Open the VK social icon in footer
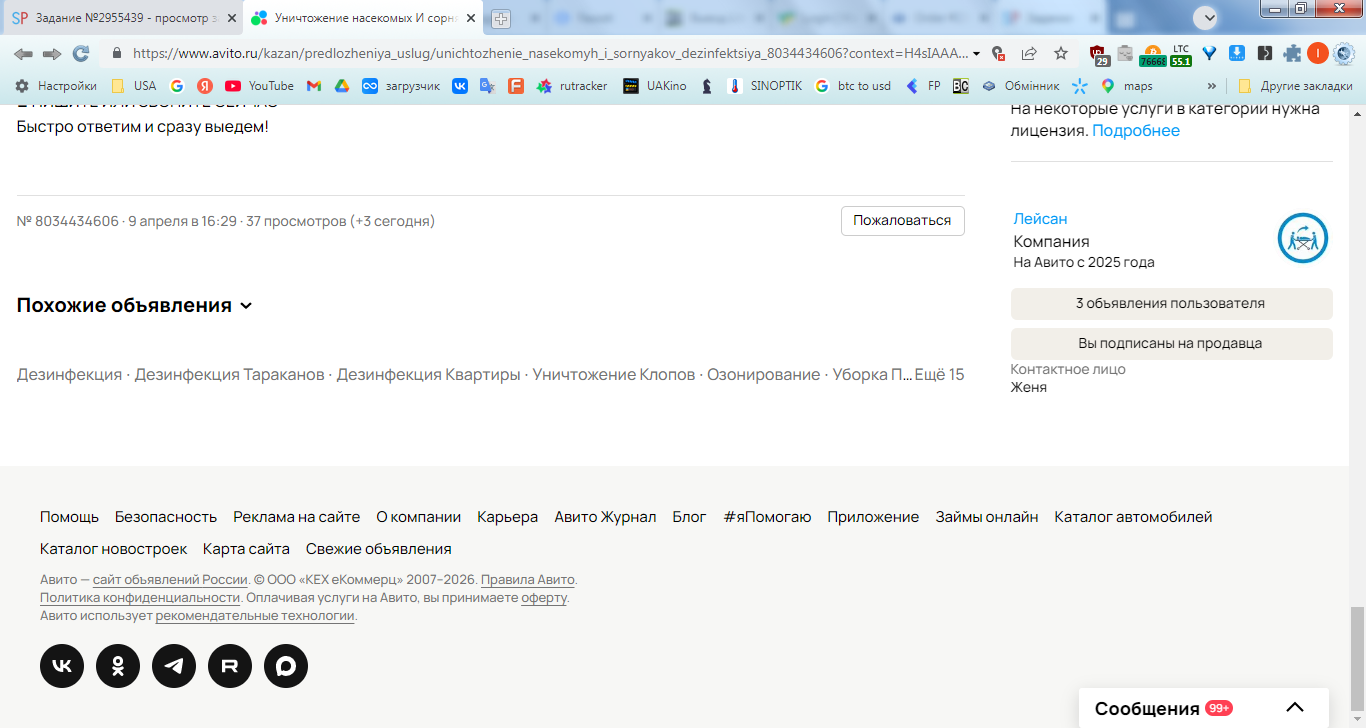 pos(62,666)
